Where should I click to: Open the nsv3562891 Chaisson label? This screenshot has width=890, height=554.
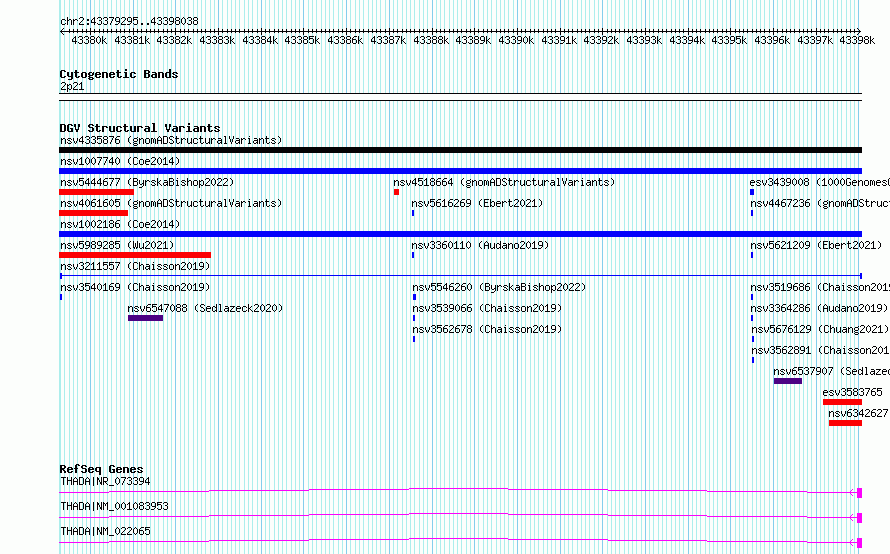pyautogui.click(x=820, y=350)
